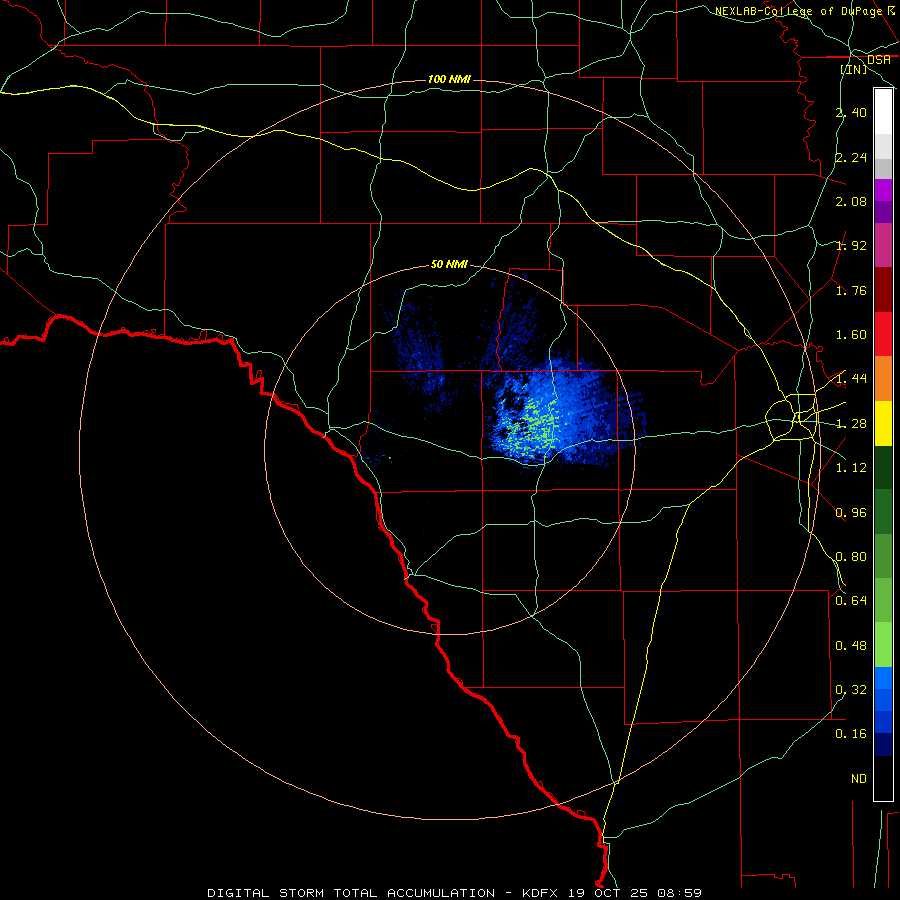Screen dimensions: 900x900
Task: Click the orange swatch in the accumulation legend
Action: point(883,378)
